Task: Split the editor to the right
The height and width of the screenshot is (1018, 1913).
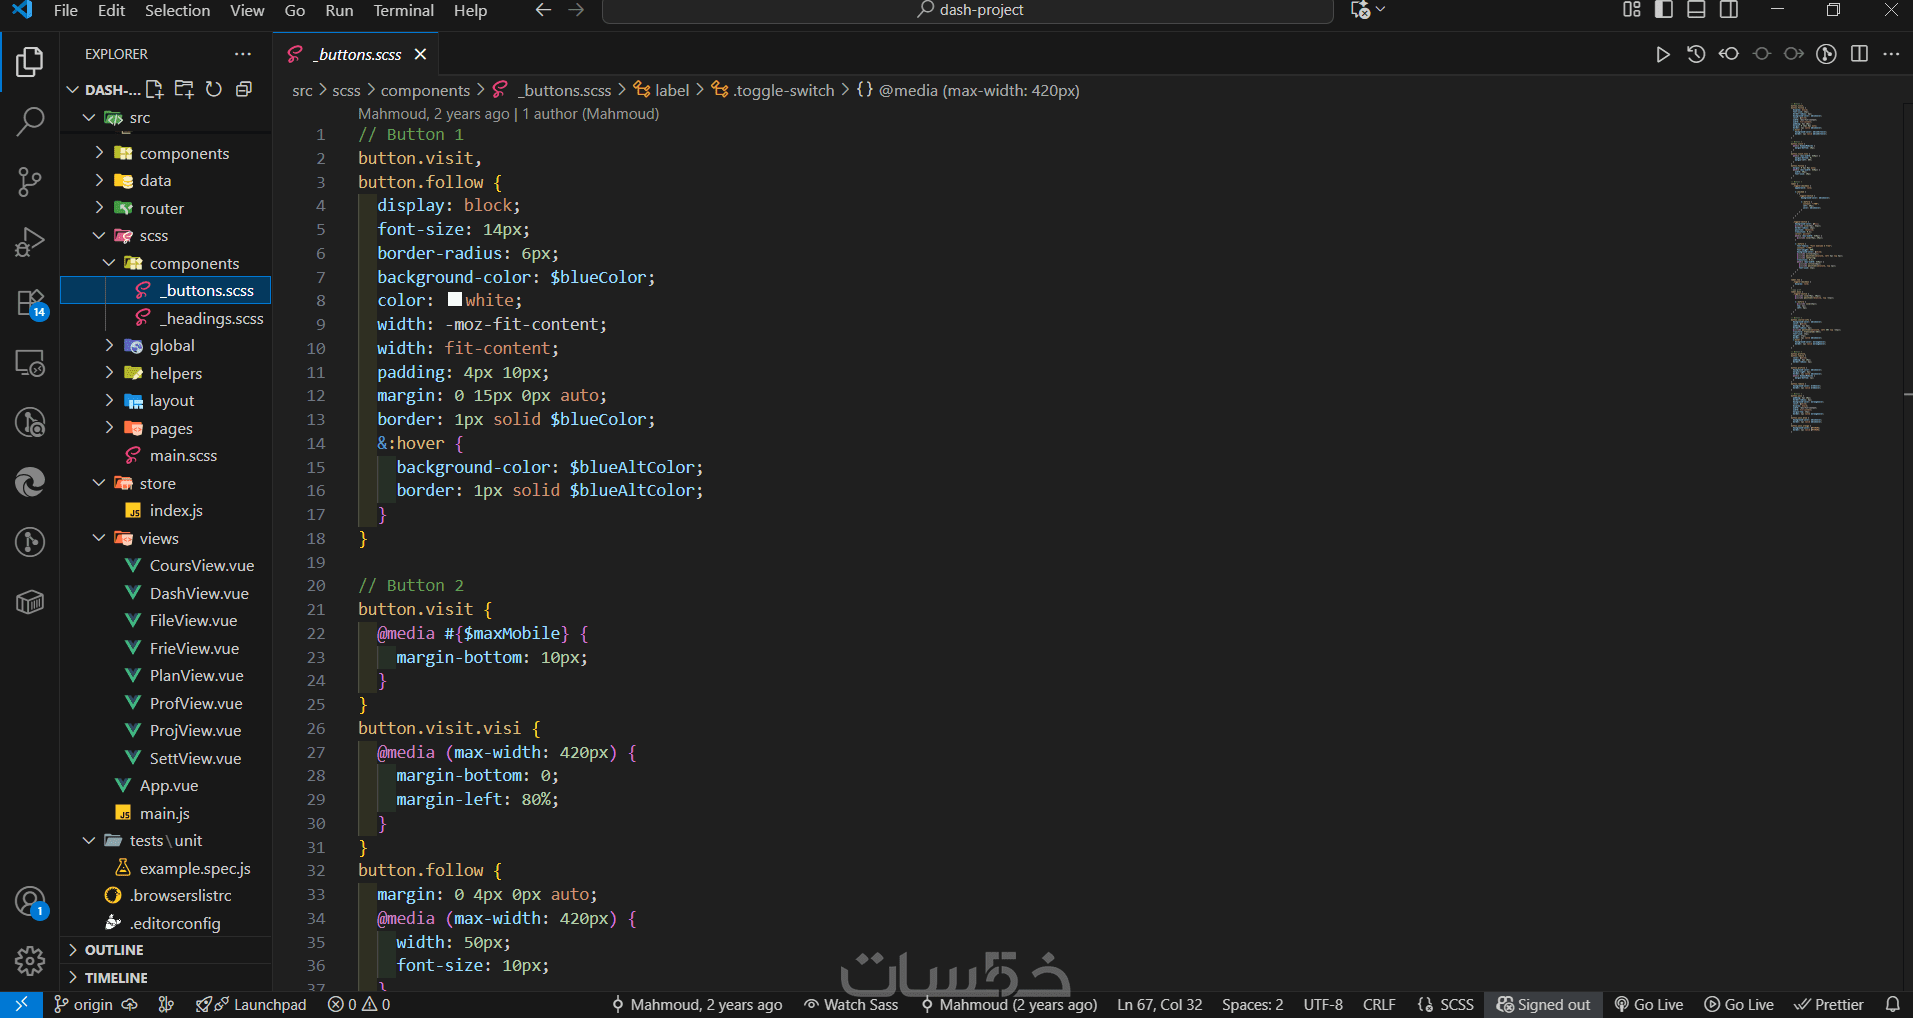Action: coord(1859,54)
